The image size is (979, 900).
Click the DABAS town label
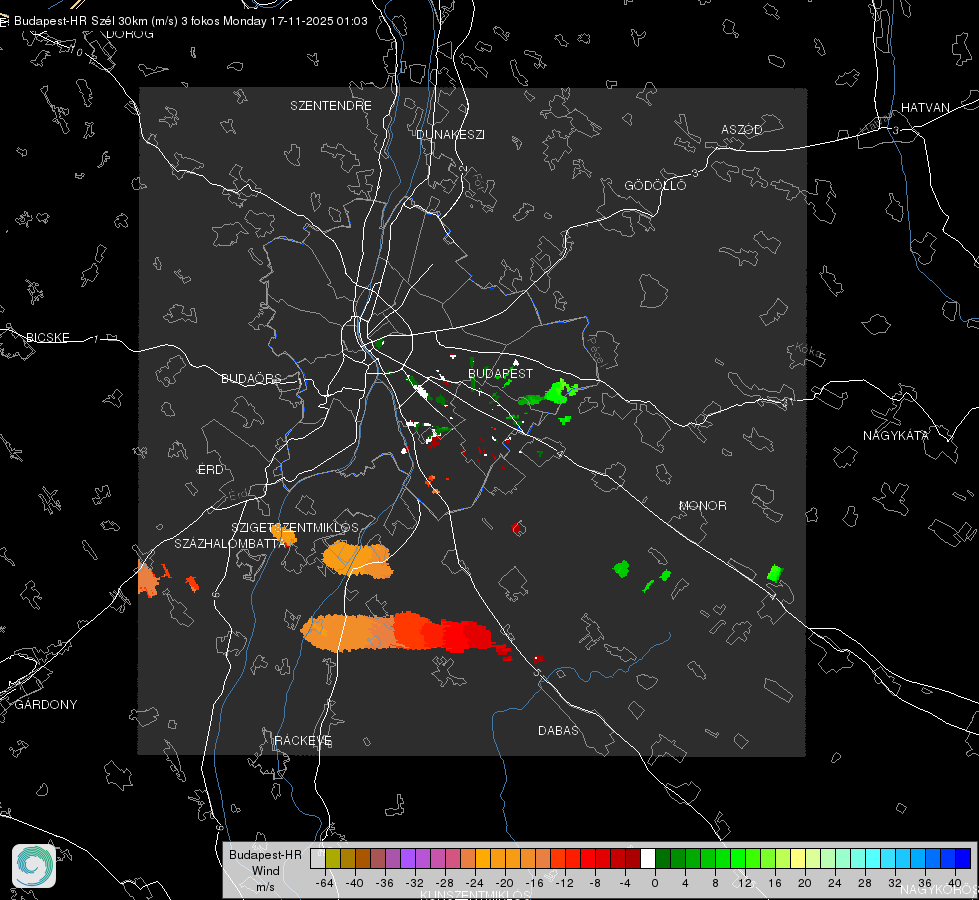[558, 730]
